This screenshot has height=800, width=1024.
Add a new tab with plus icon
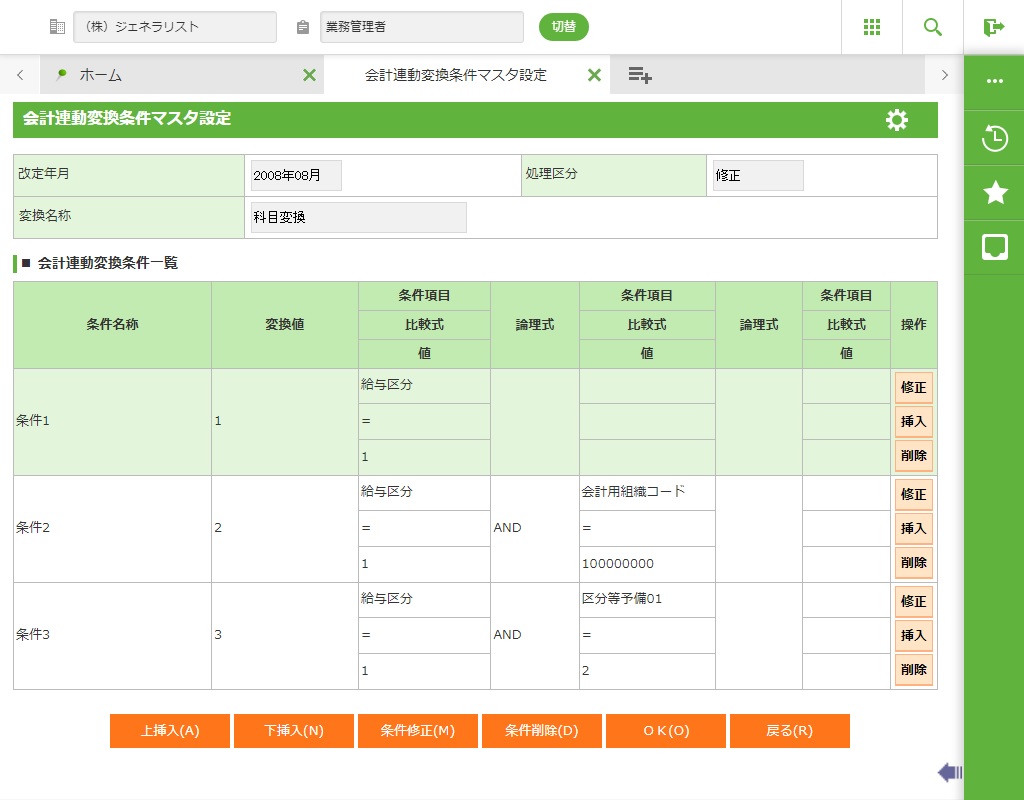(640, 75)
